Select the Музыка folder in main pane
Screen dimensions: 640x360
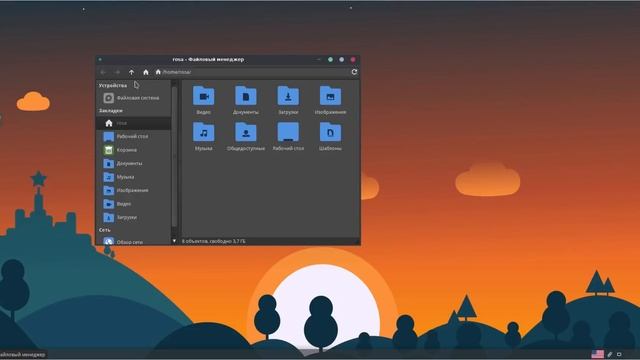[204, 137]
